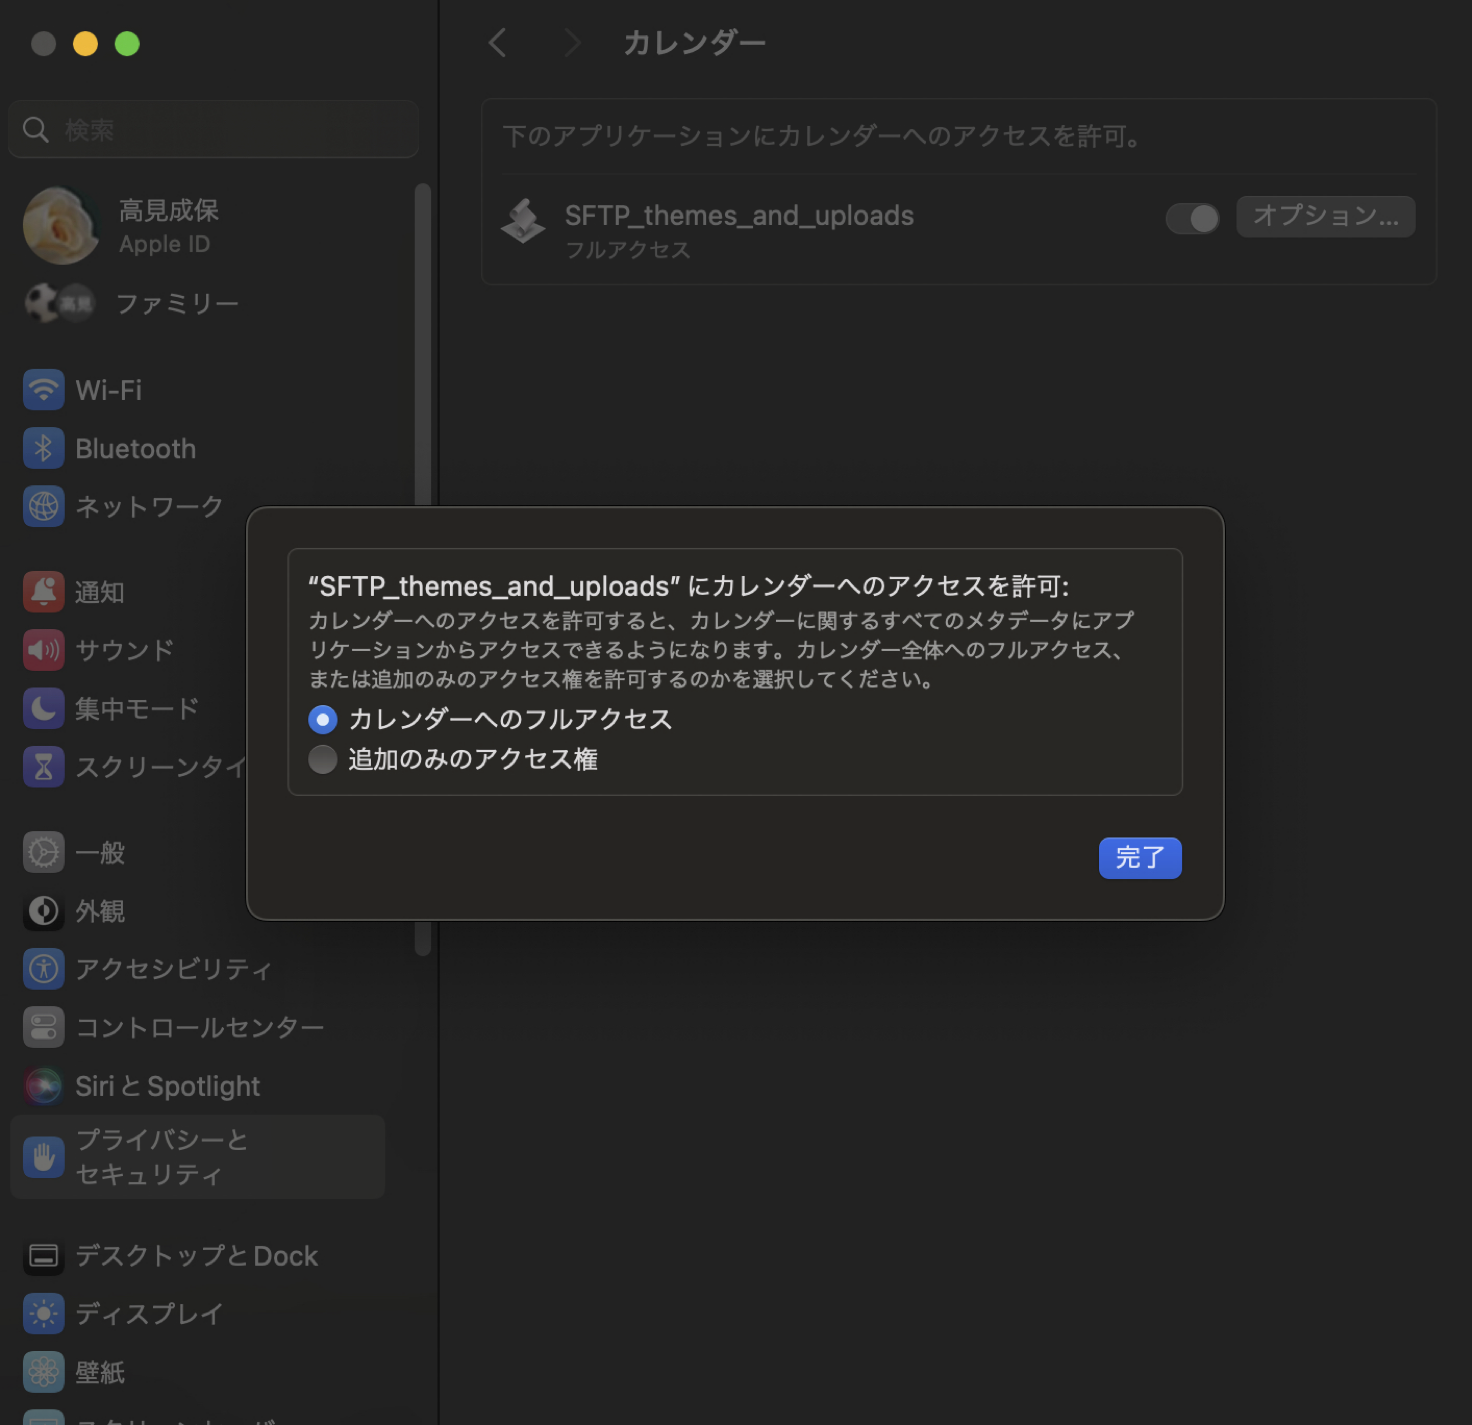The width and height of the screenshot is (1472, 1425).
Task: Select カレンダーへのフルアクセス radio button
Action: 322,719
